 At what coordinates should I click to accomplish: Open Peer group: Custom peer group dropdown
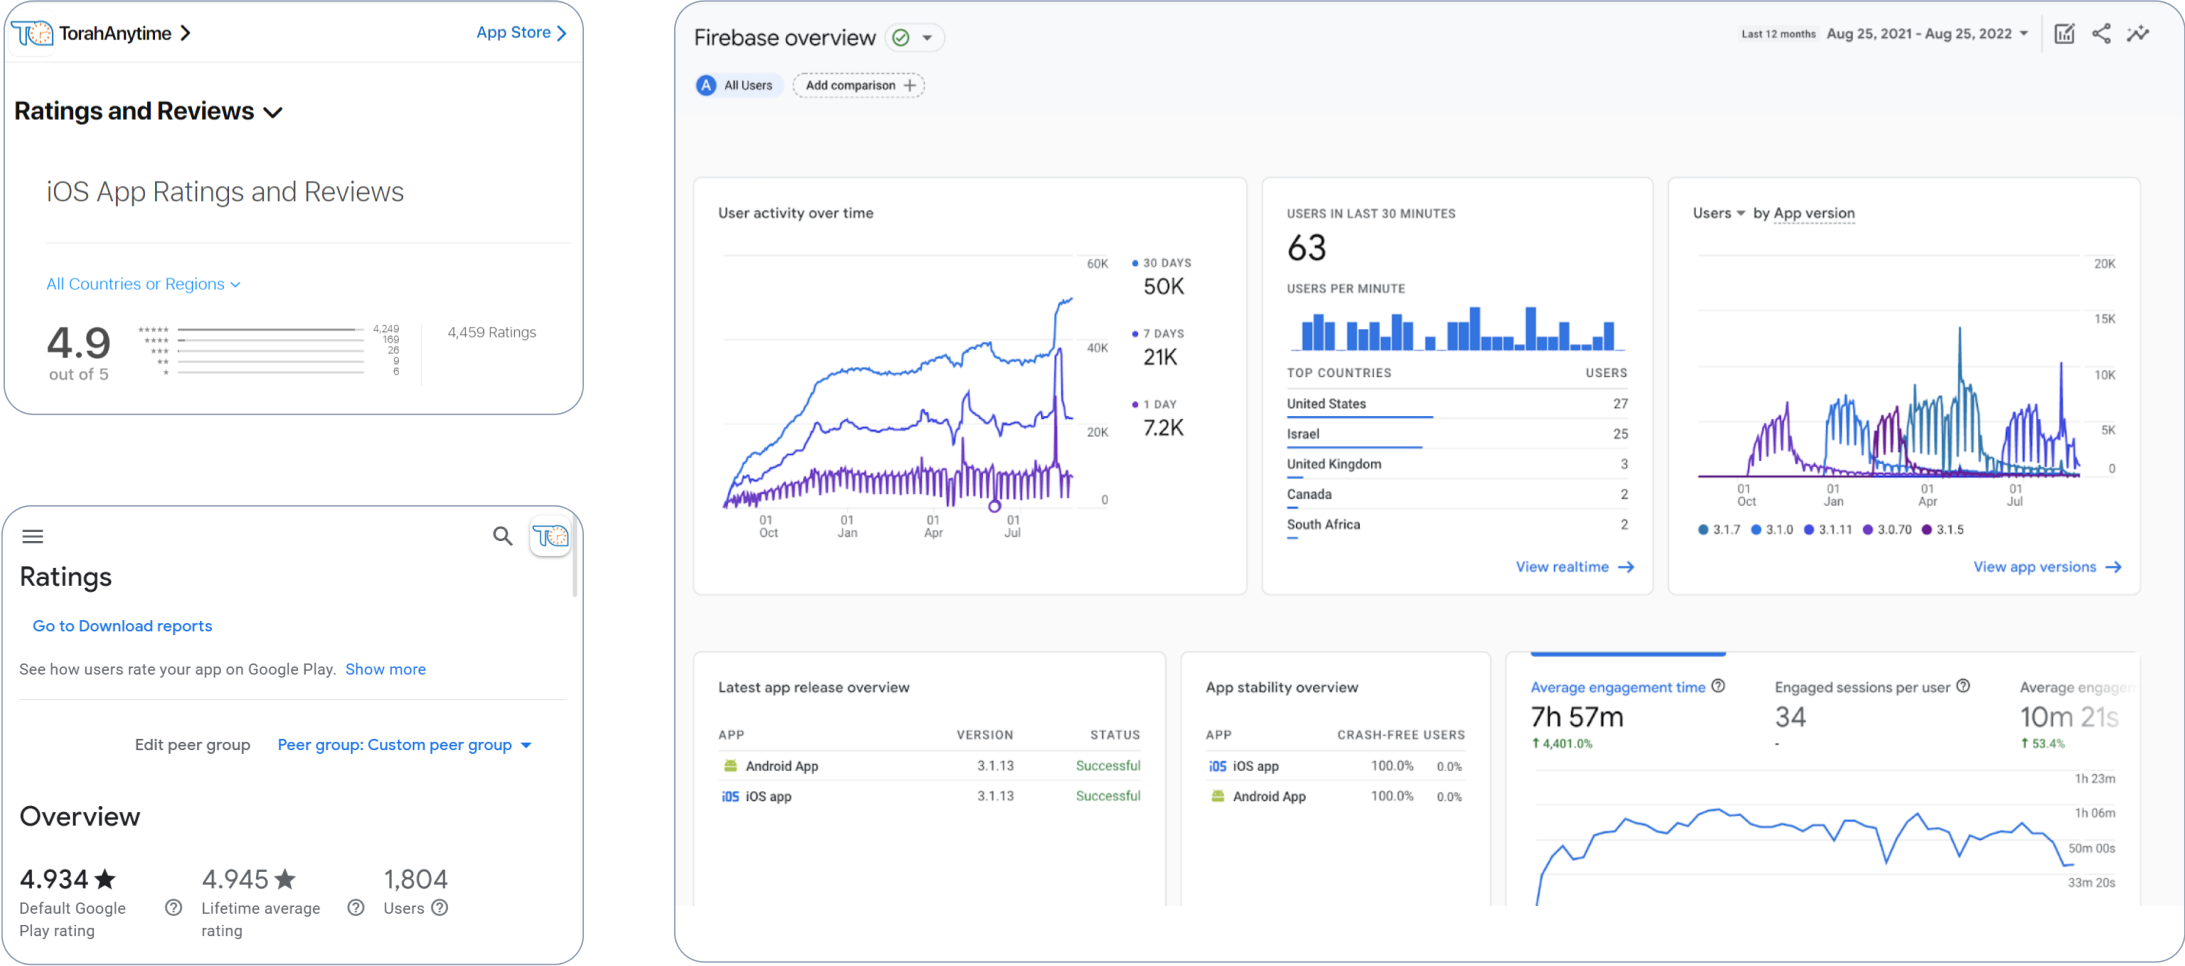(x=405, y=745)
